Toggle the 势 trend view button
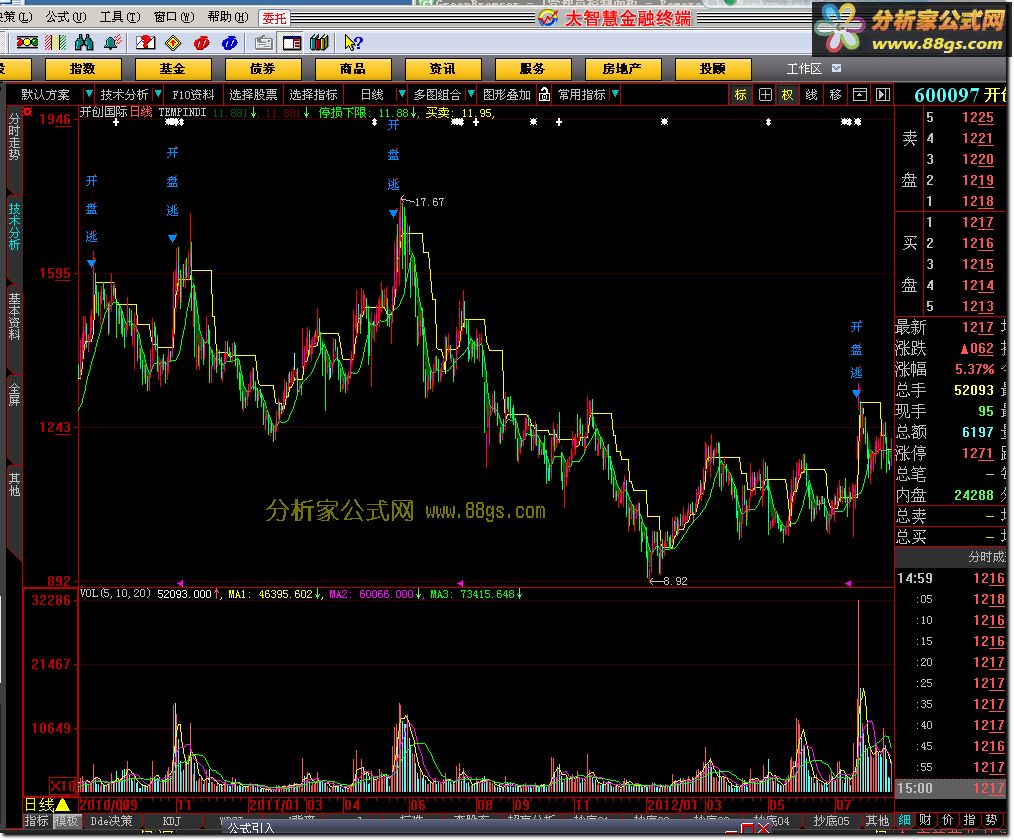The width and height of the screenshot is (1014, 840). pyautogui.click(x=991, y=820)
